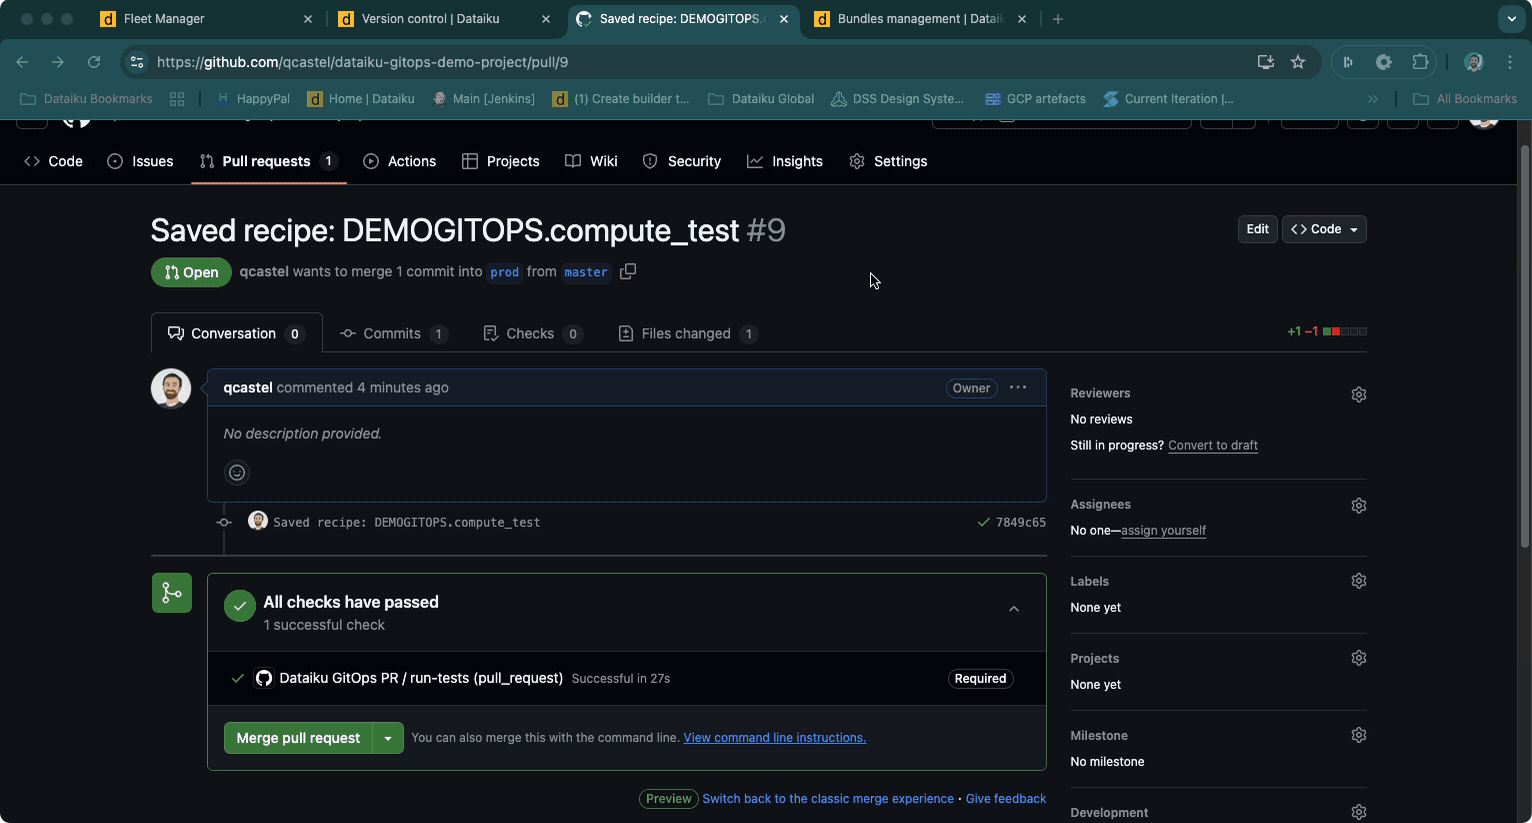The height and width of the screenshot is (823, 1532).
Task: Switch to the Commits tab
Action: coord(394,333)
